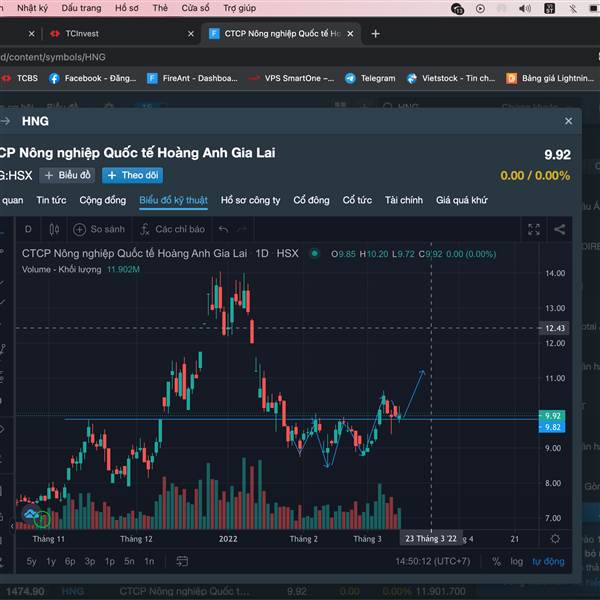Open the Hồ sơ menu

[127, 8]
